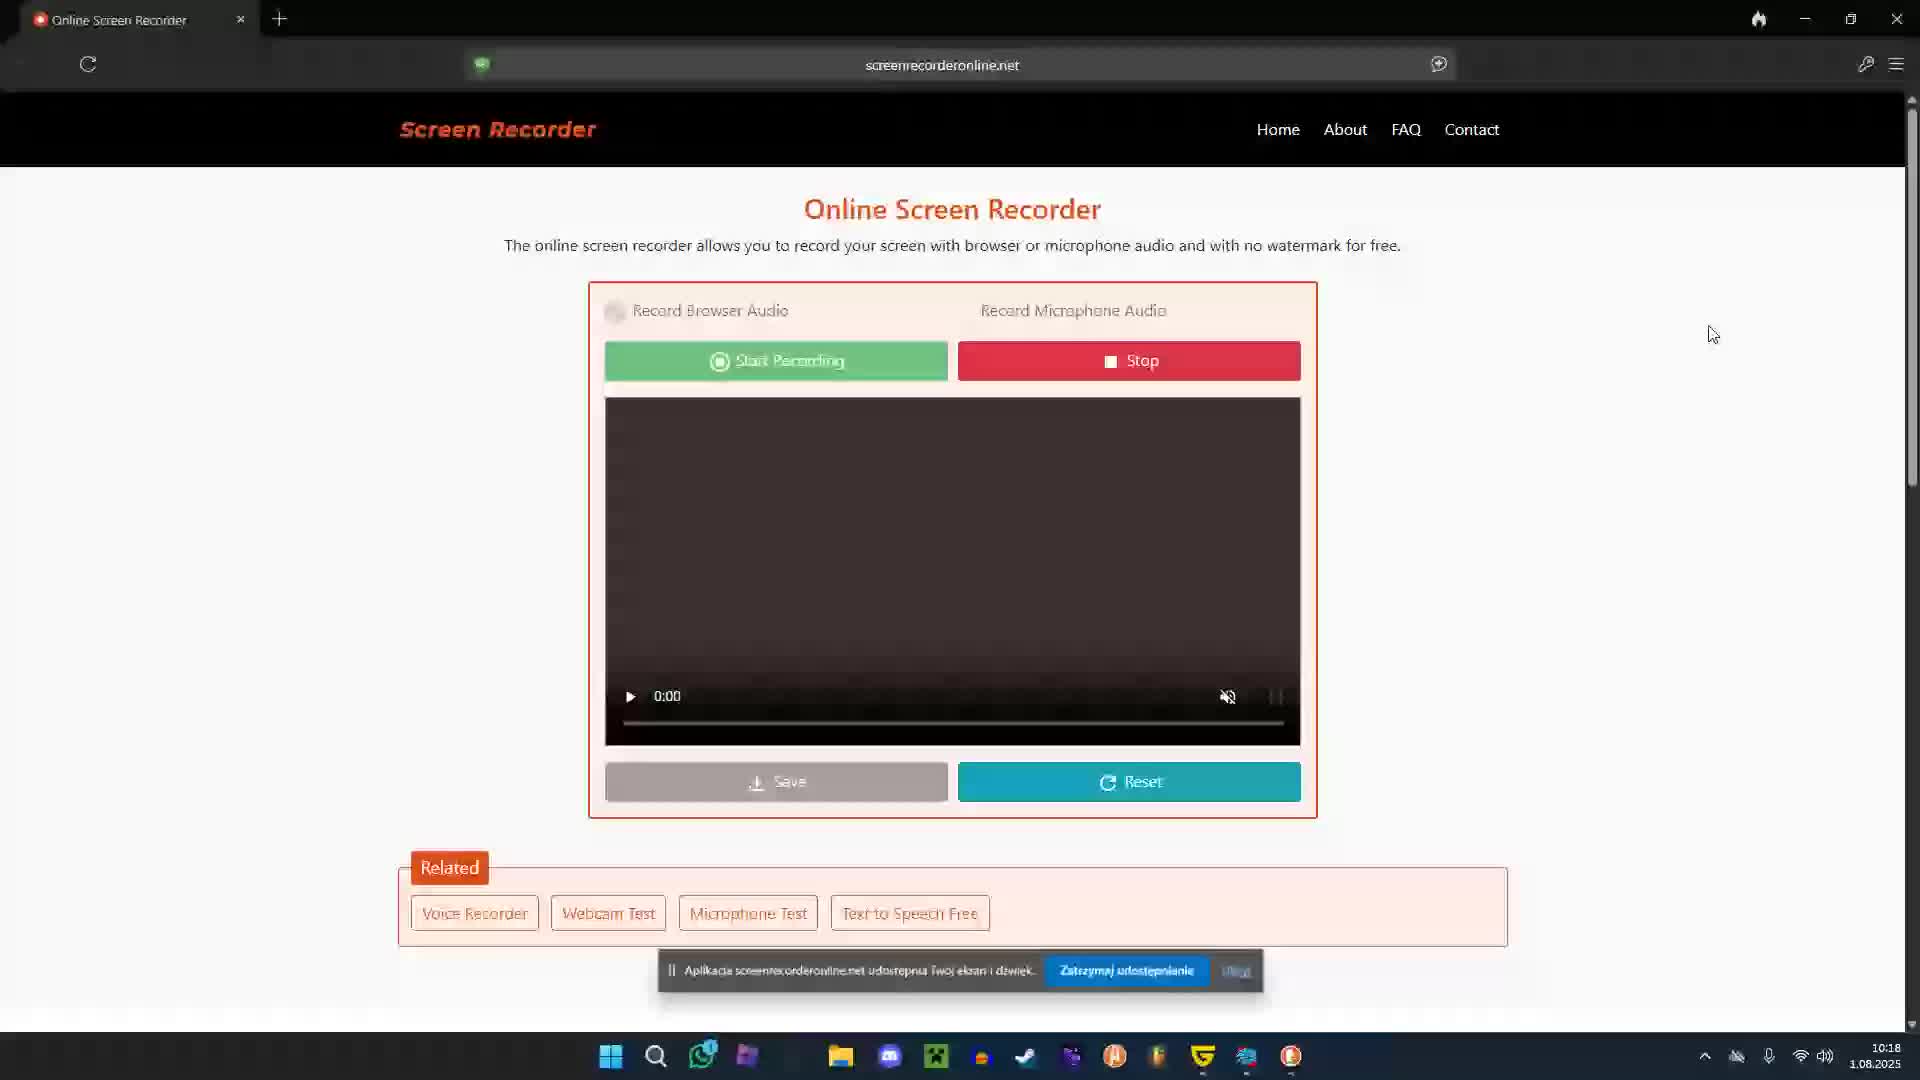Open the volume tray icon

point(1825,1056)
